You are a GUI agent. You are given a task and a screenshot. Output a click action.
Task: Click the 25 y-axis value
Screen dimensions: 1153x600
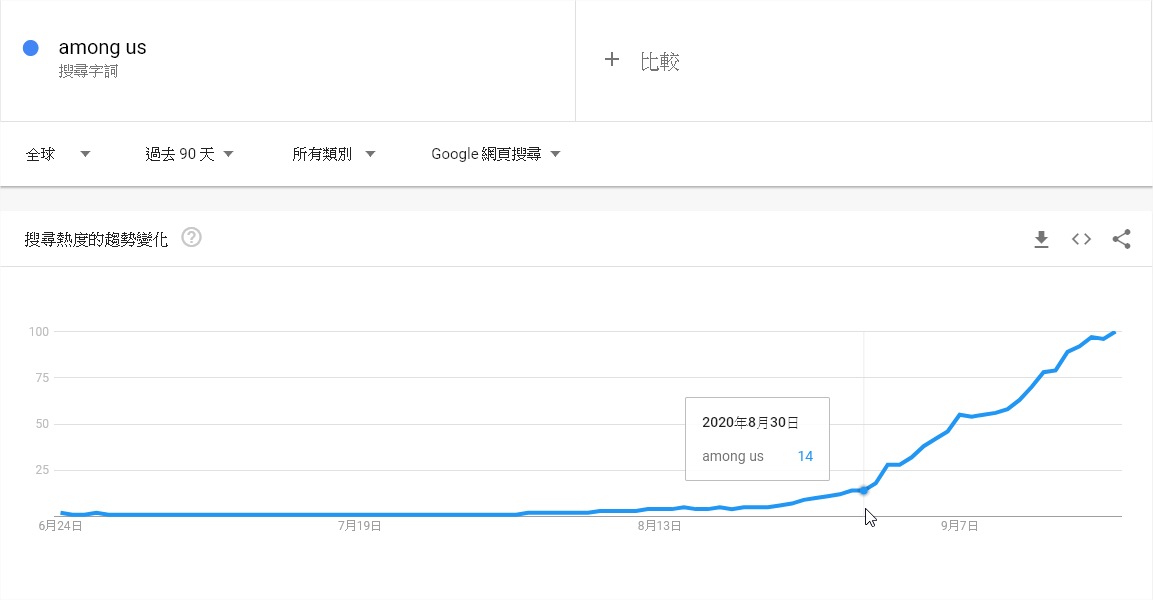42,470
